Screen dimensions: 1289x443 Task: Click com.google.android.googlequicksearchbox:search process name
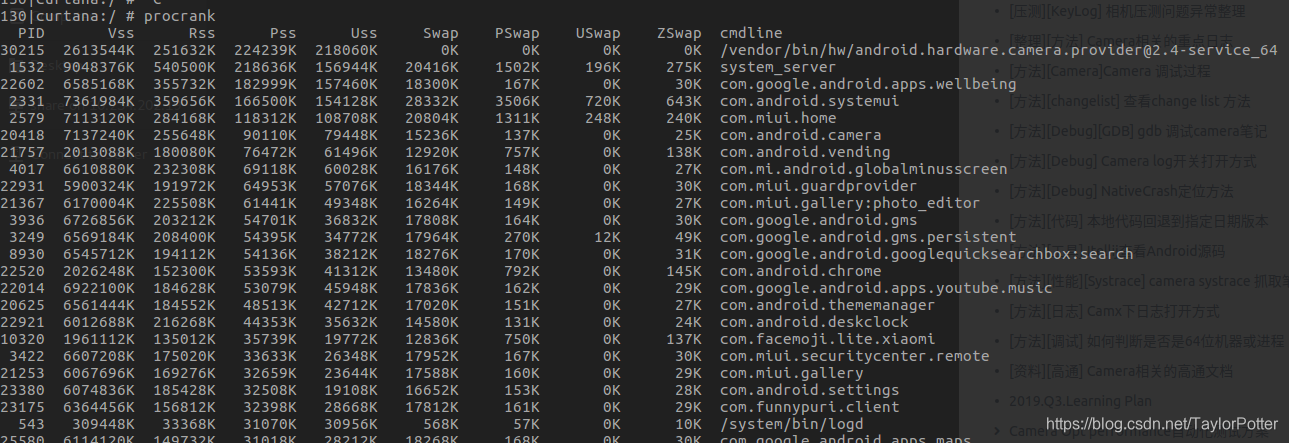point(927,254)
